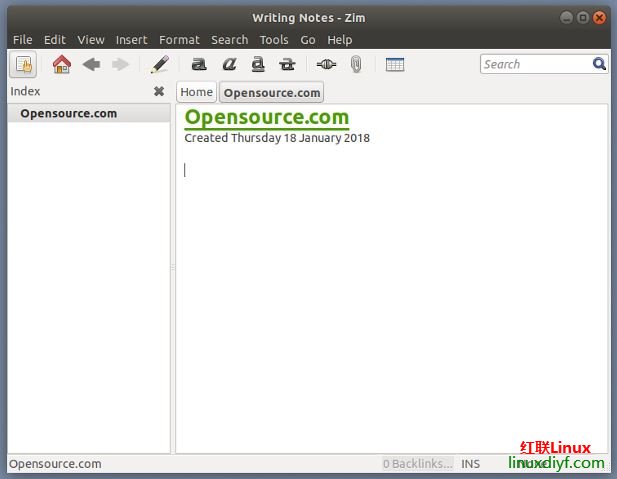The width and height of the screenshot is (617, 479).
Task: Open the Format menu
Action: 179,40
